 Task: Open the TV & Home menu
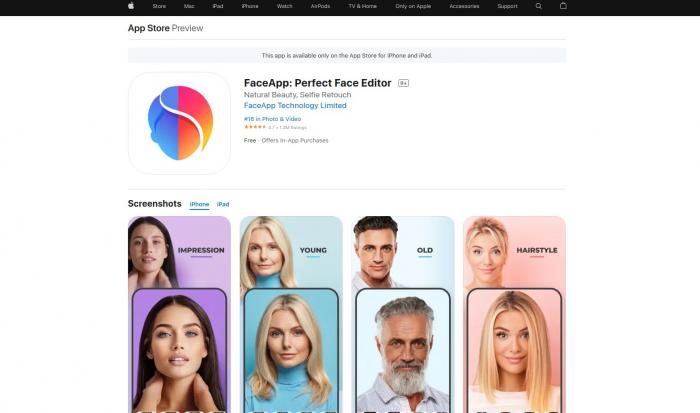(362, 6)
